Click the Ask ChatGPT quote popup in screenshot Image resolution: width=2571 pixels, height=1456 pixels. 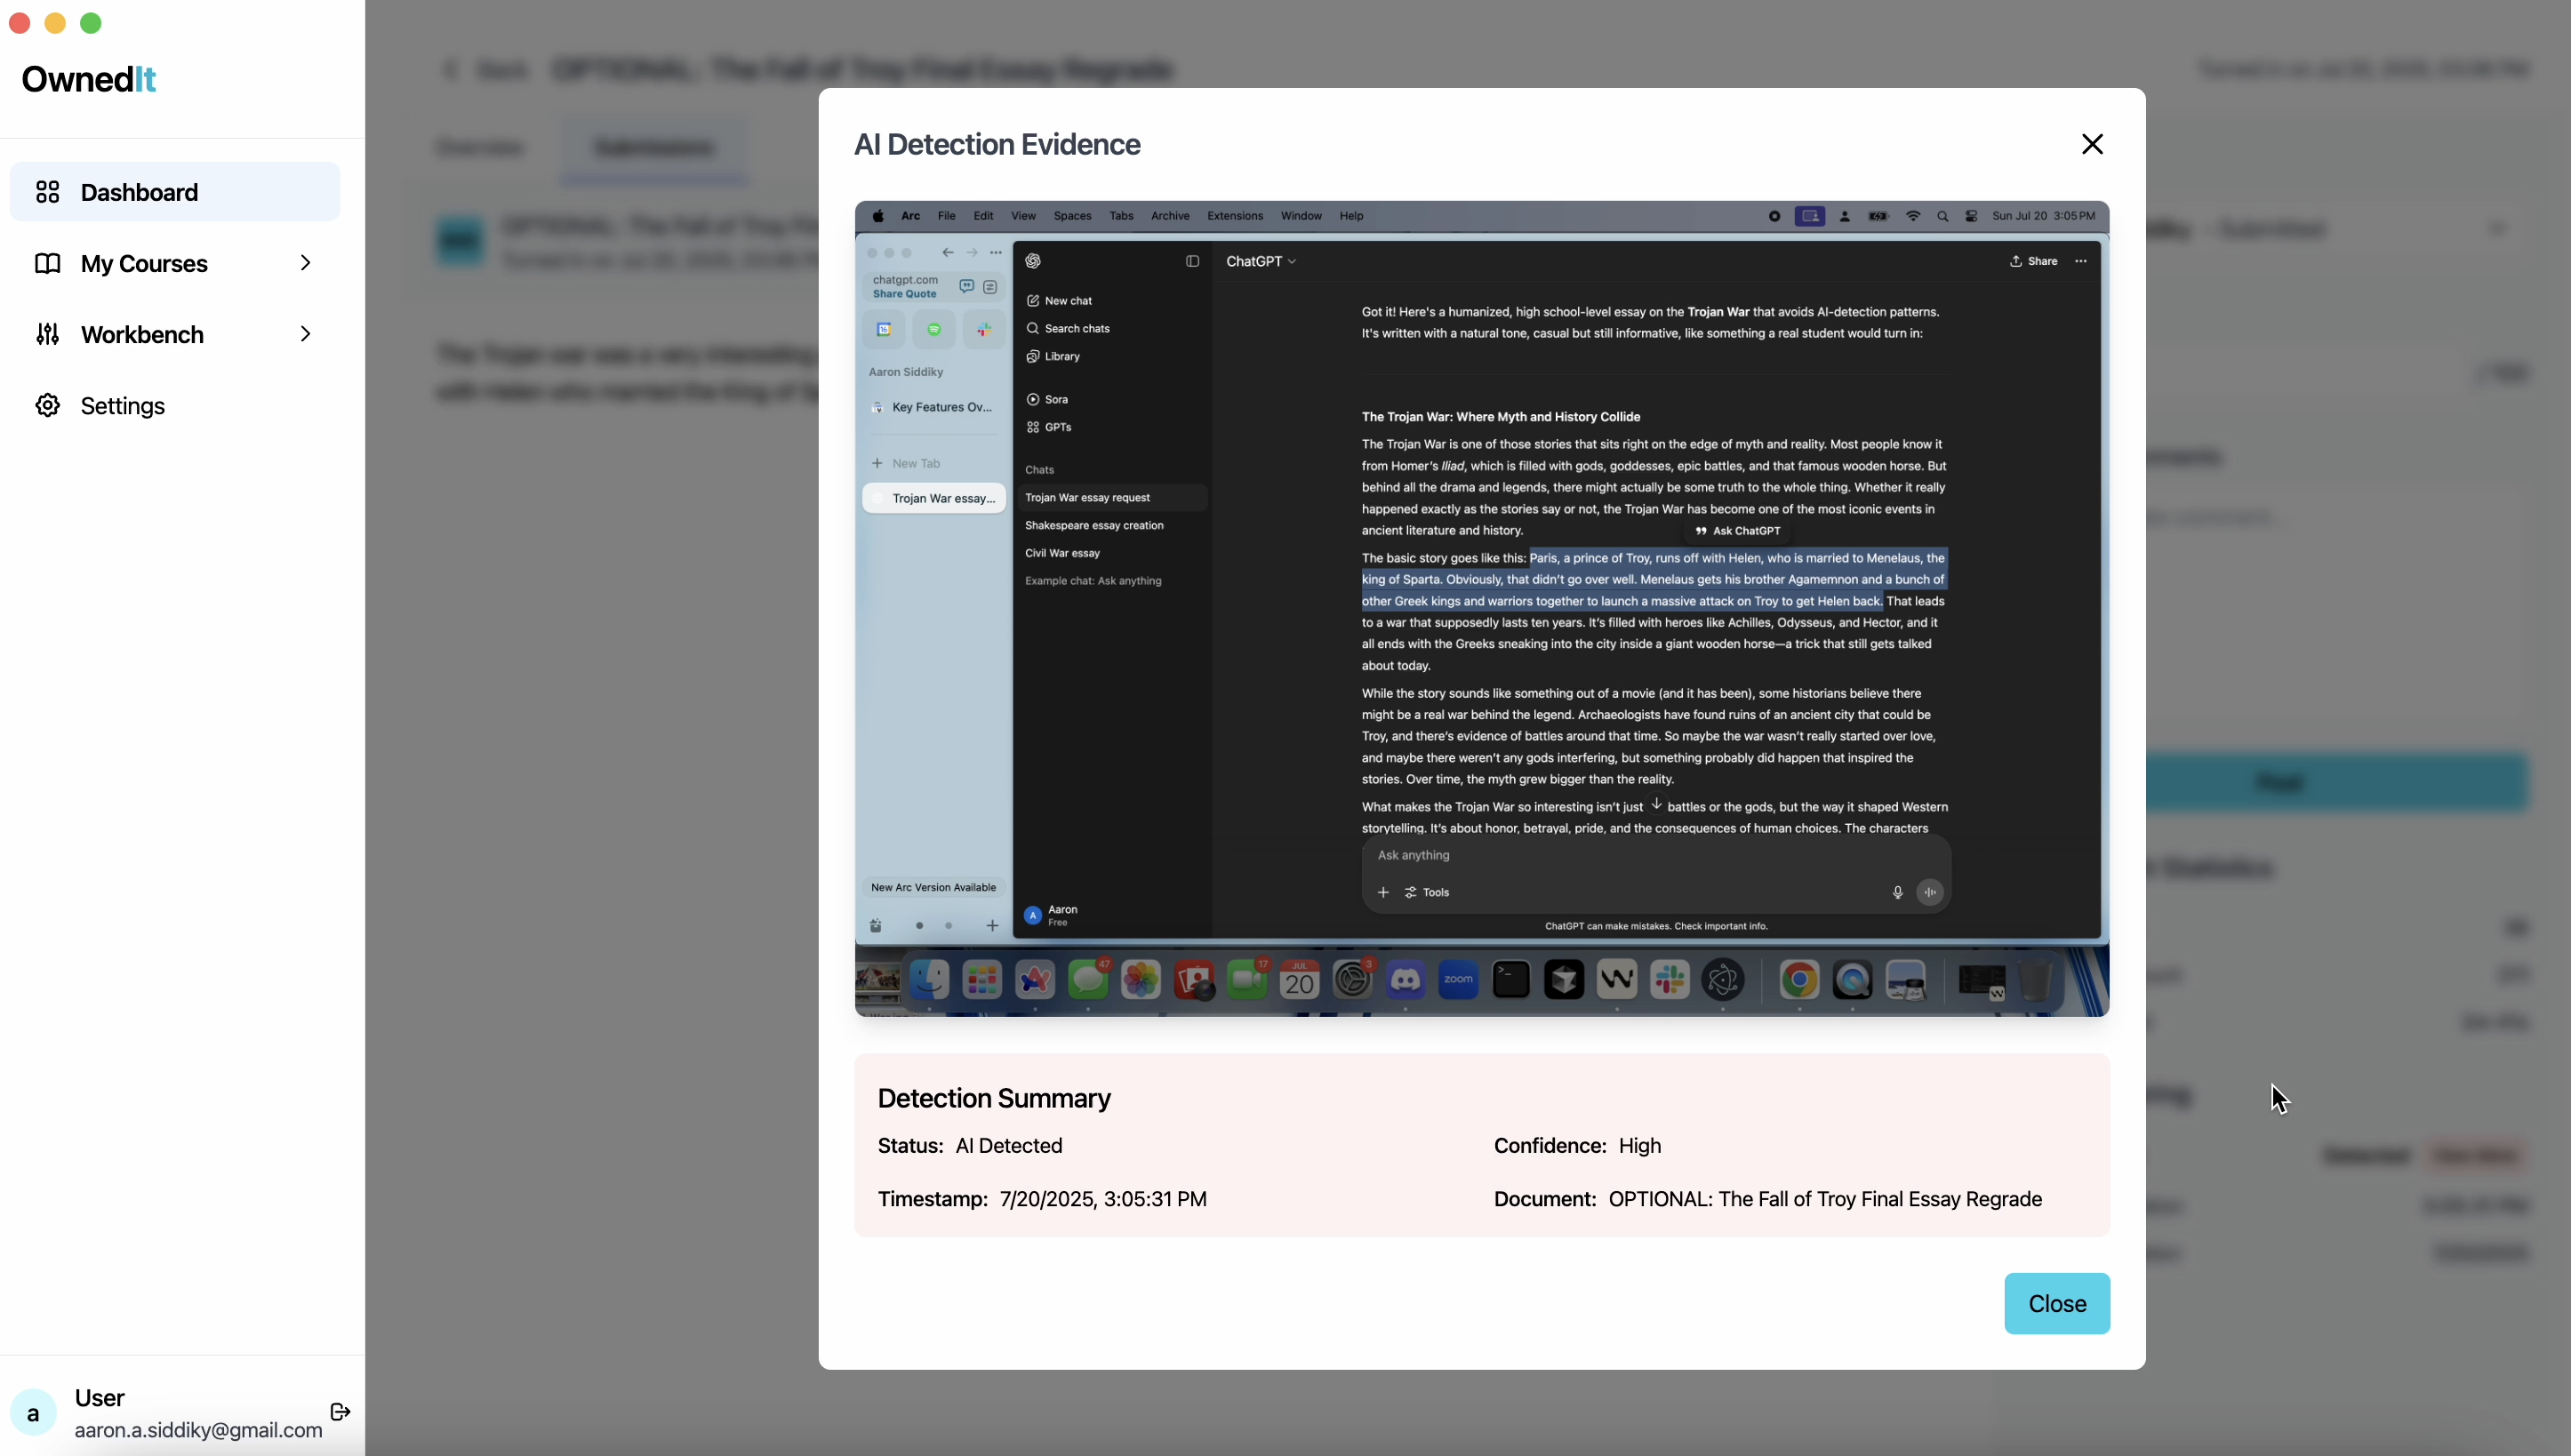pyautogui.click(x=1737, y=532)
